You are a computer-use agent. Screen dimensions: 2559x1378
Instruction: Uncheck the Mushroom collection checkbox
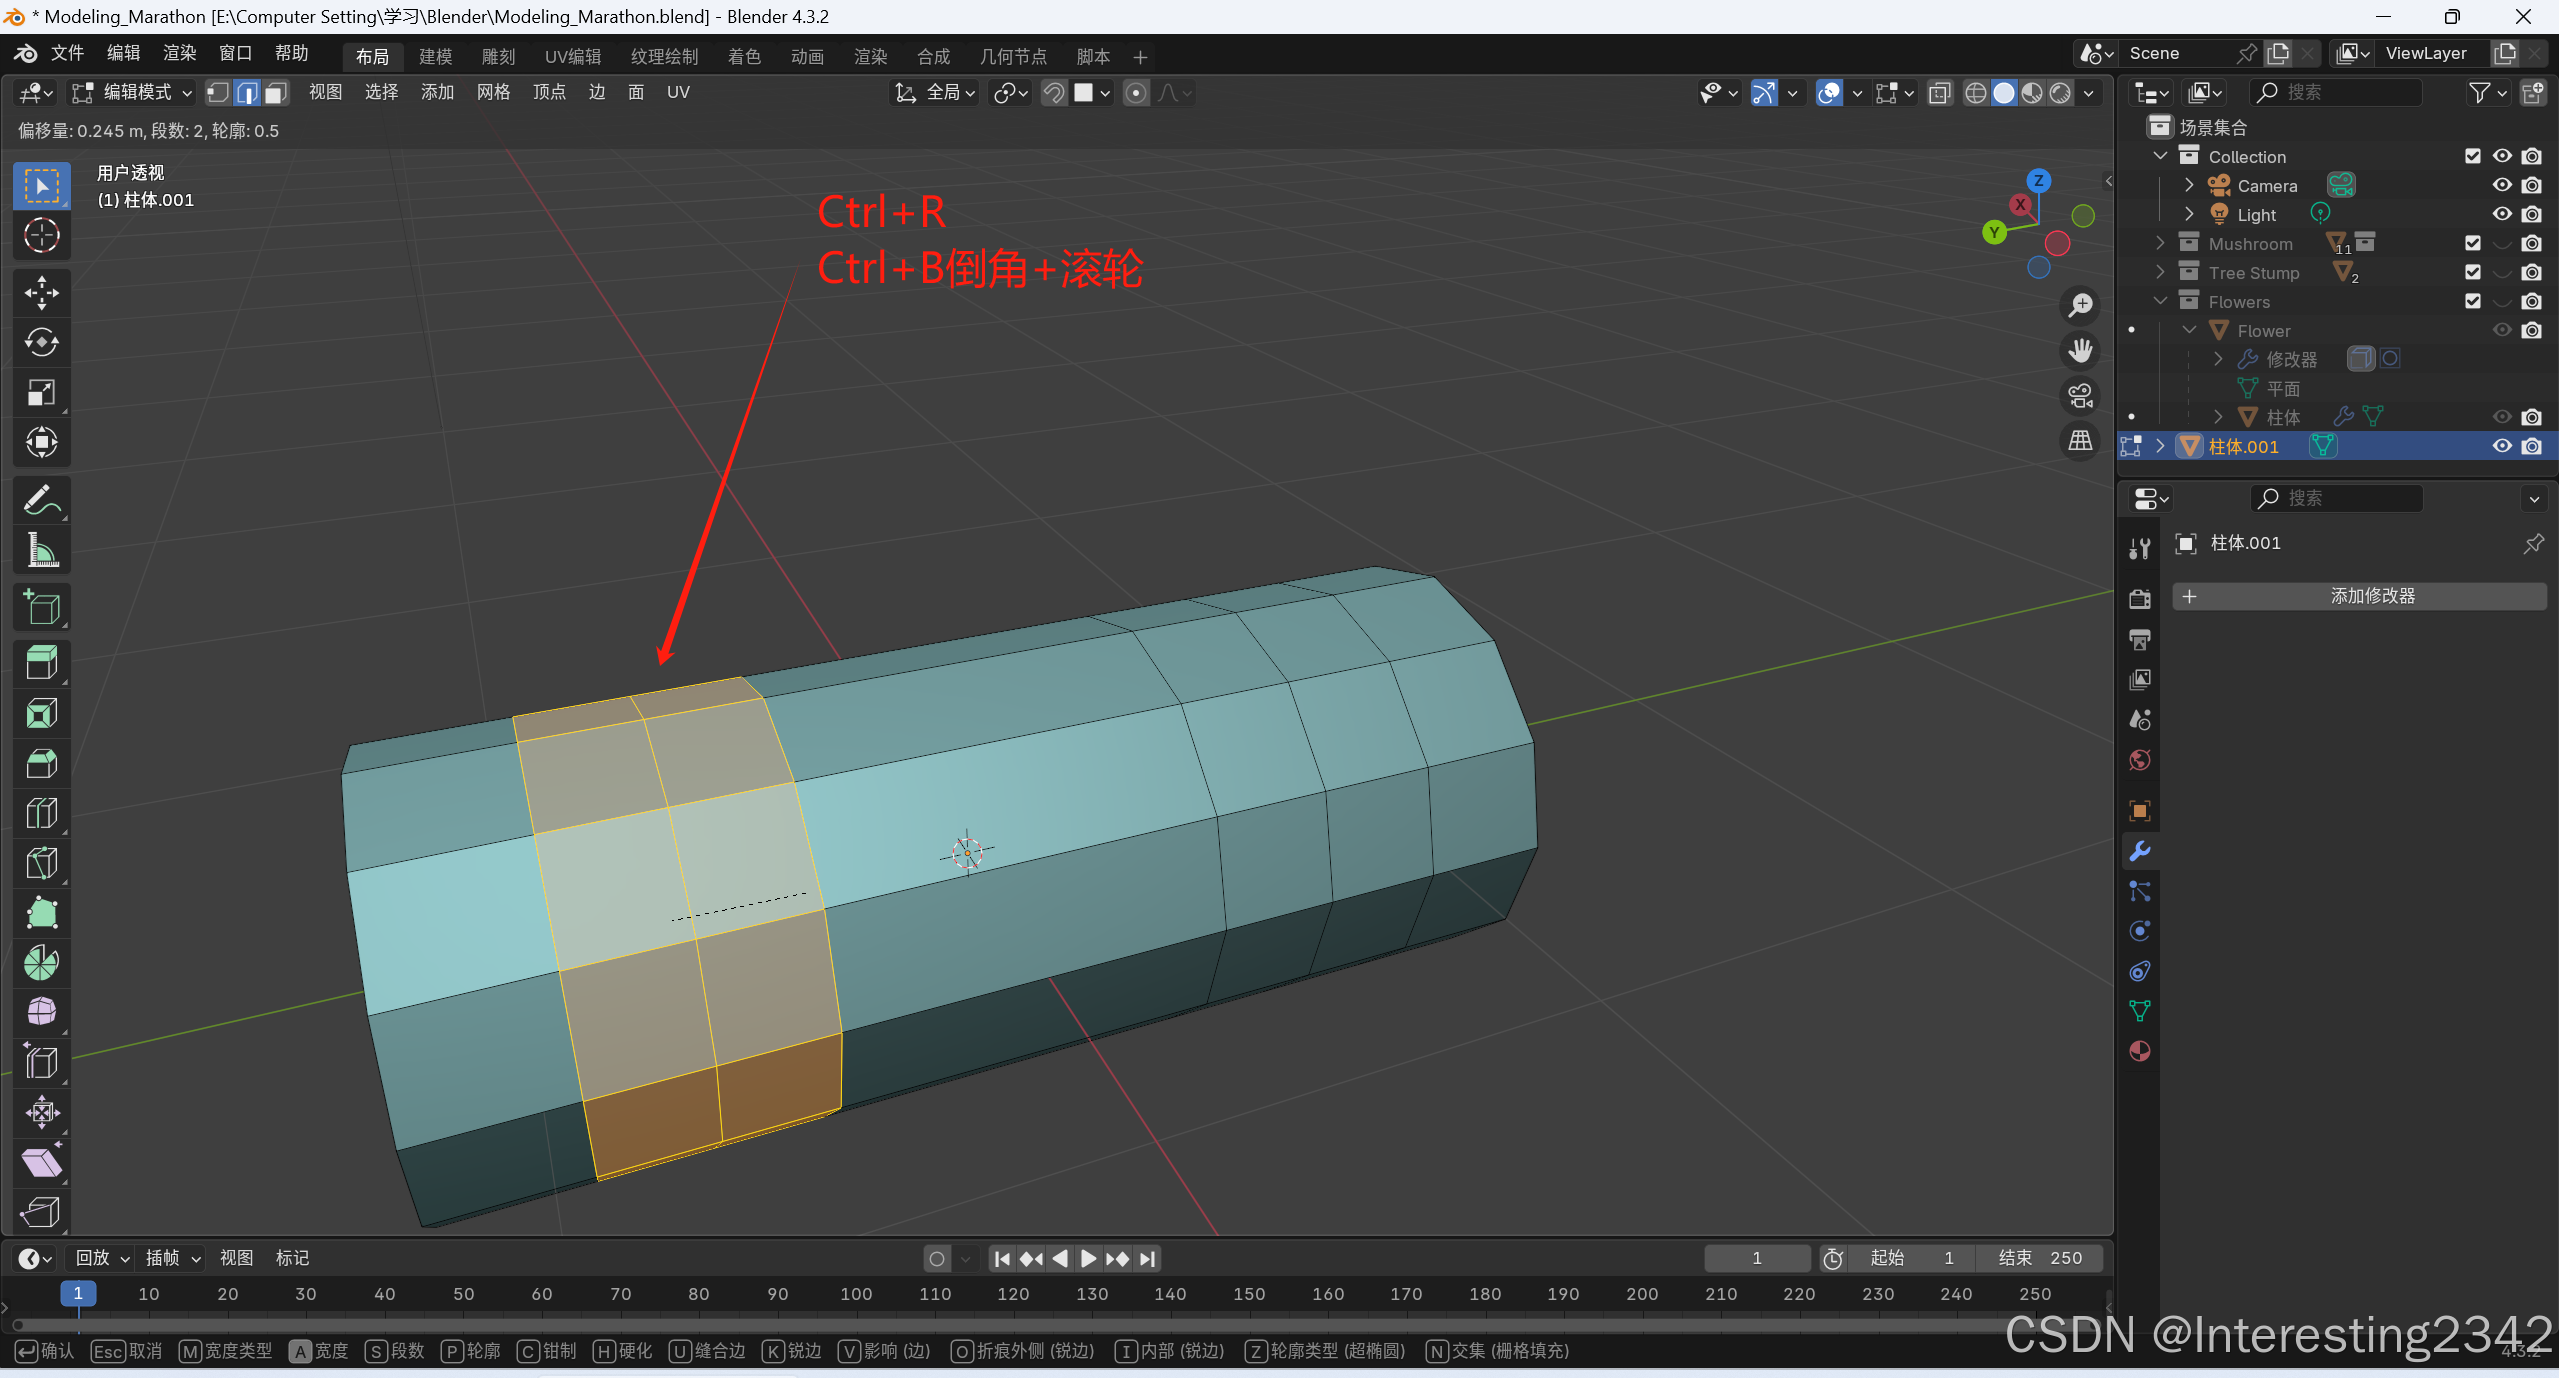(2473, 243)
